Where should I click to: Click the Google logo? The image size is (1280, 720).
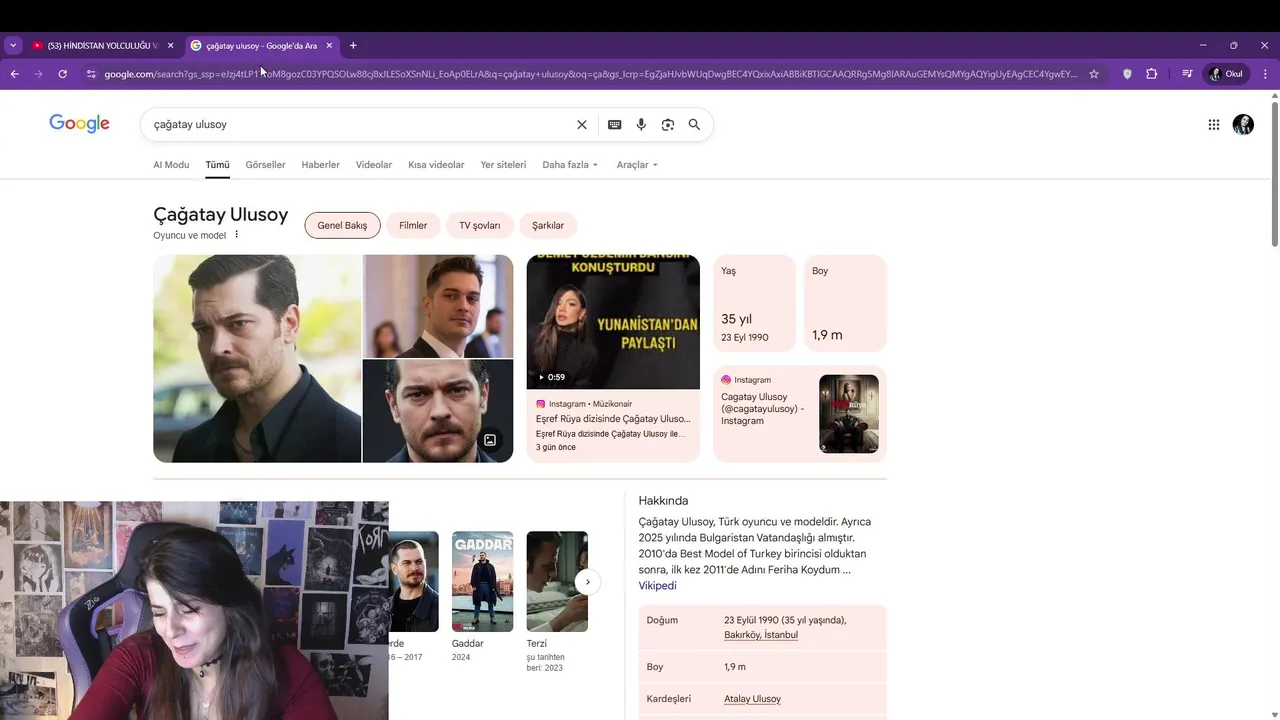click(x=79, y=124)
